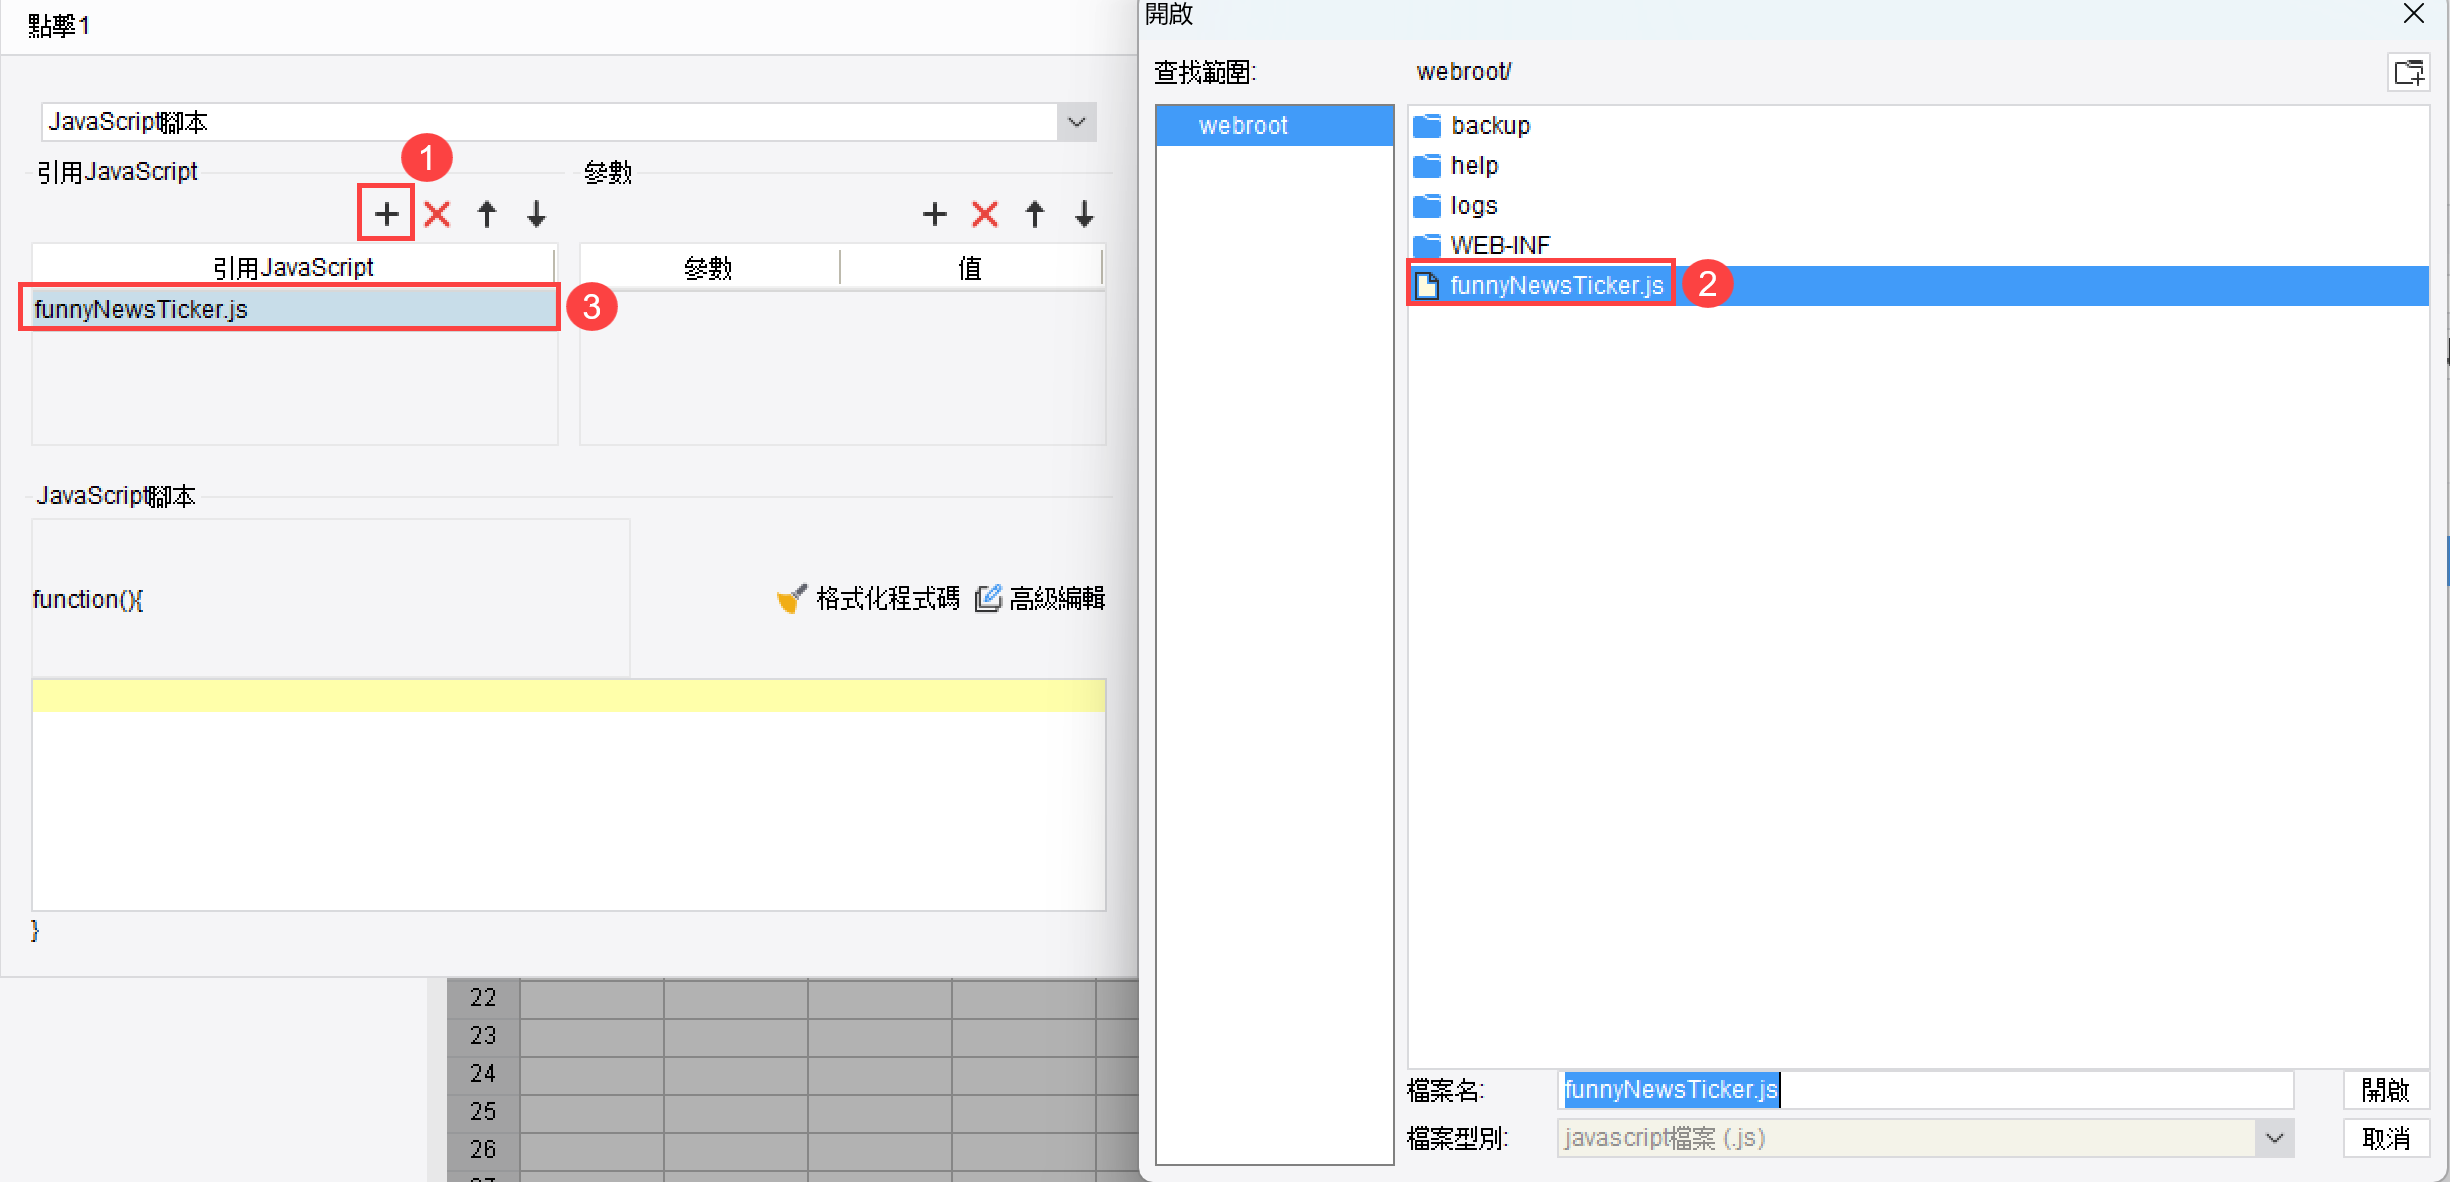Screen dimensions: 2450x1182
Task: Expand the 檔案型別 file type dropdown
Action: coord(2275,1138)
